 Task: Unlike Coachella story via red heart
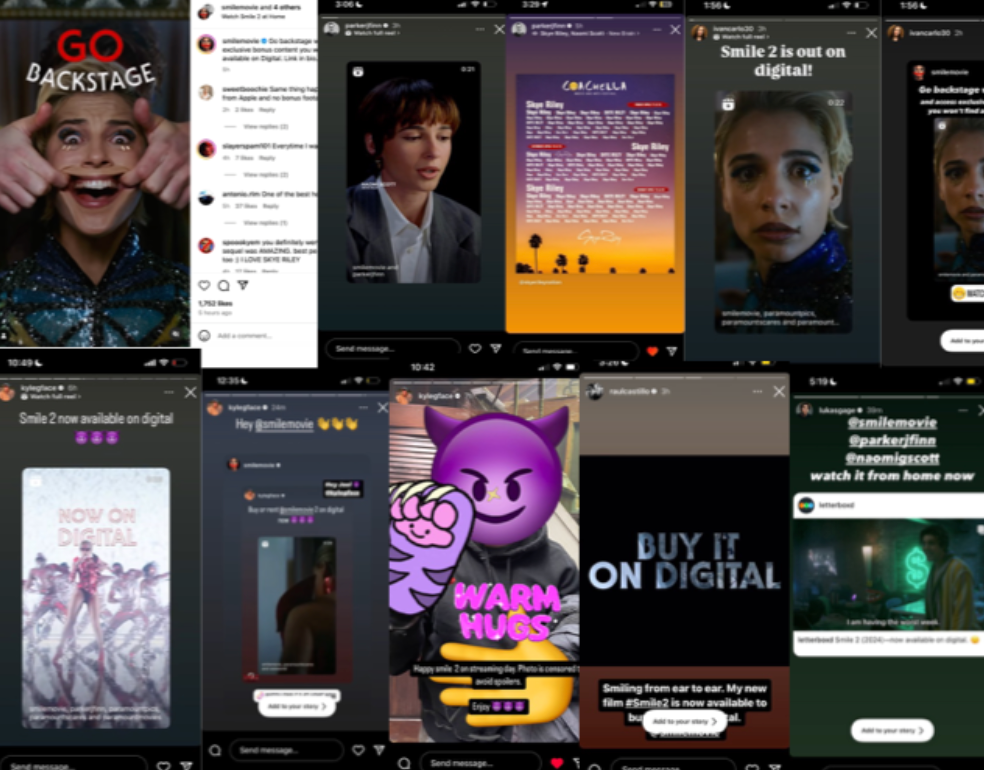pyautogui.click(x=653, y=351)
